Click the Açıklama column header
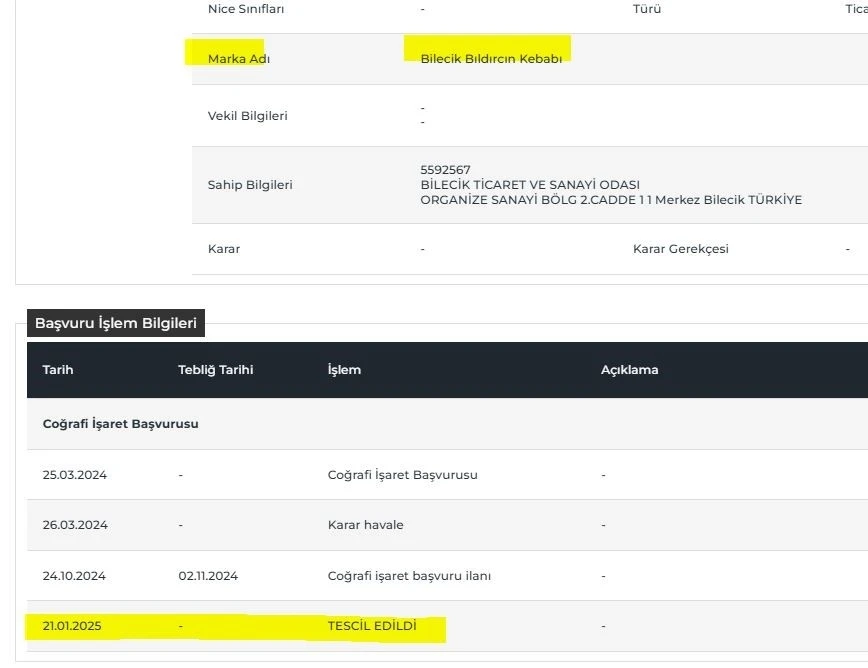This screenshot has width=868, height=668. [629, 370]
